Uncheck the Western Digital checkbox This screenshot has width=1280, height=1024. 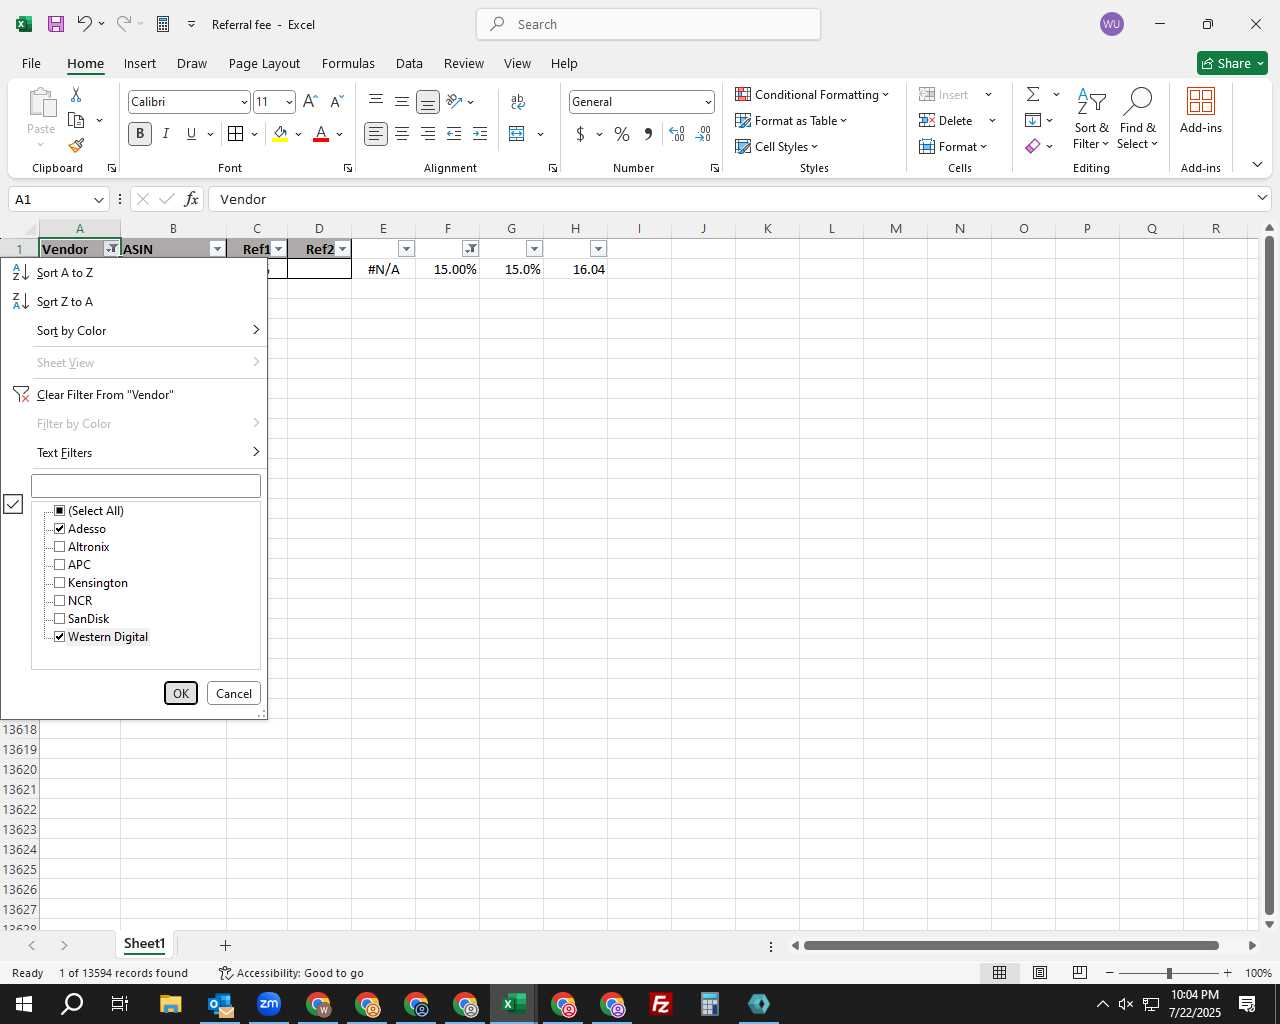(x=59, y=636)
